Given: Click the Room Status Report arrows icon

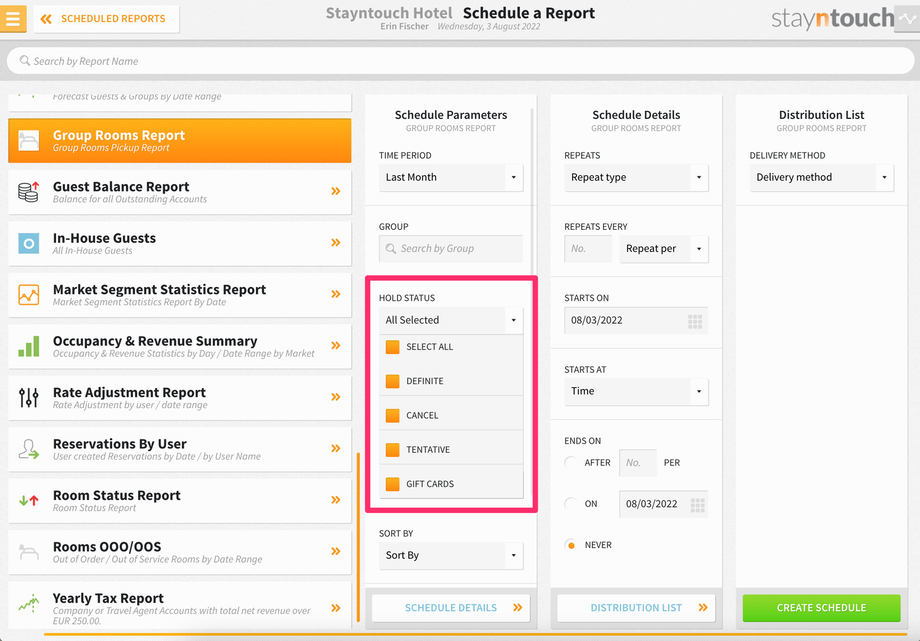Looking at the screenshot, I should (x=29, y=501).
